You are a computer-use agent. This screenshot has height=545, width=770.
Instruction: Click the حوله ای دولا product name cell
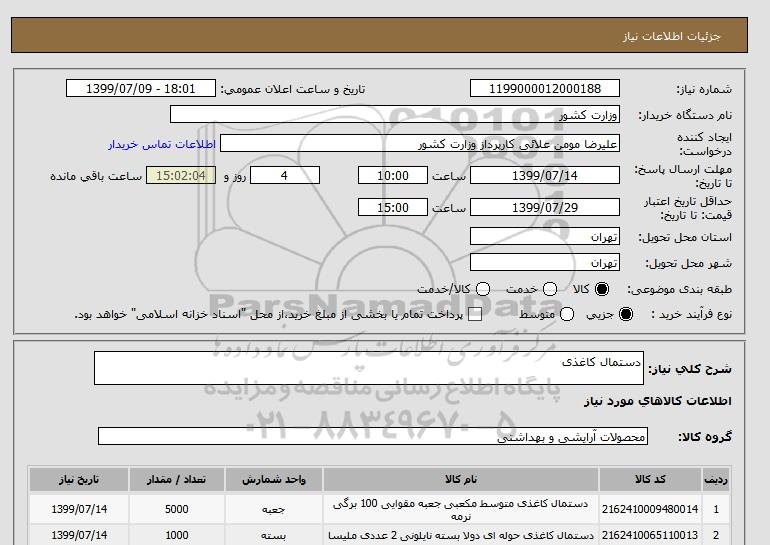[x=461, y=535]
